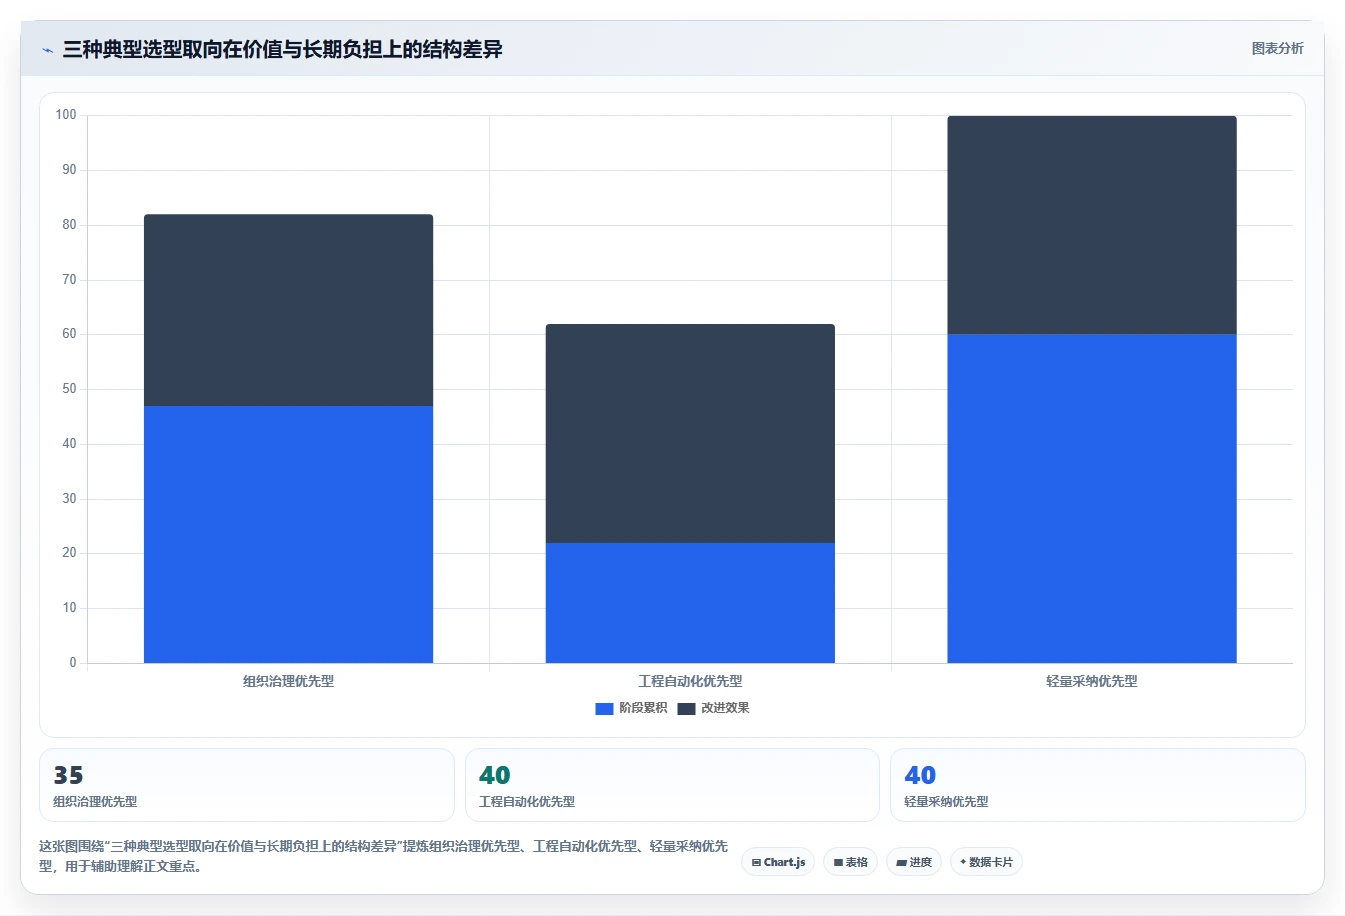Toggle the 阶段累积 legend item
This screenshot has height=916, width=1345.
[x=631, y=708]
